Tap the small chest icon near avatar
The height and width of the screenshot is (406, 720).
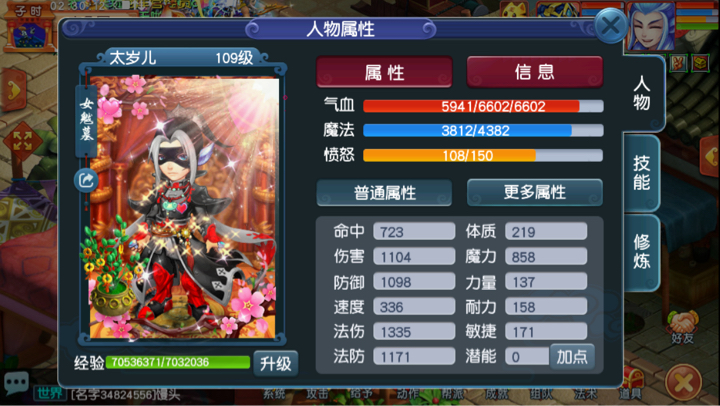(700, 62)
